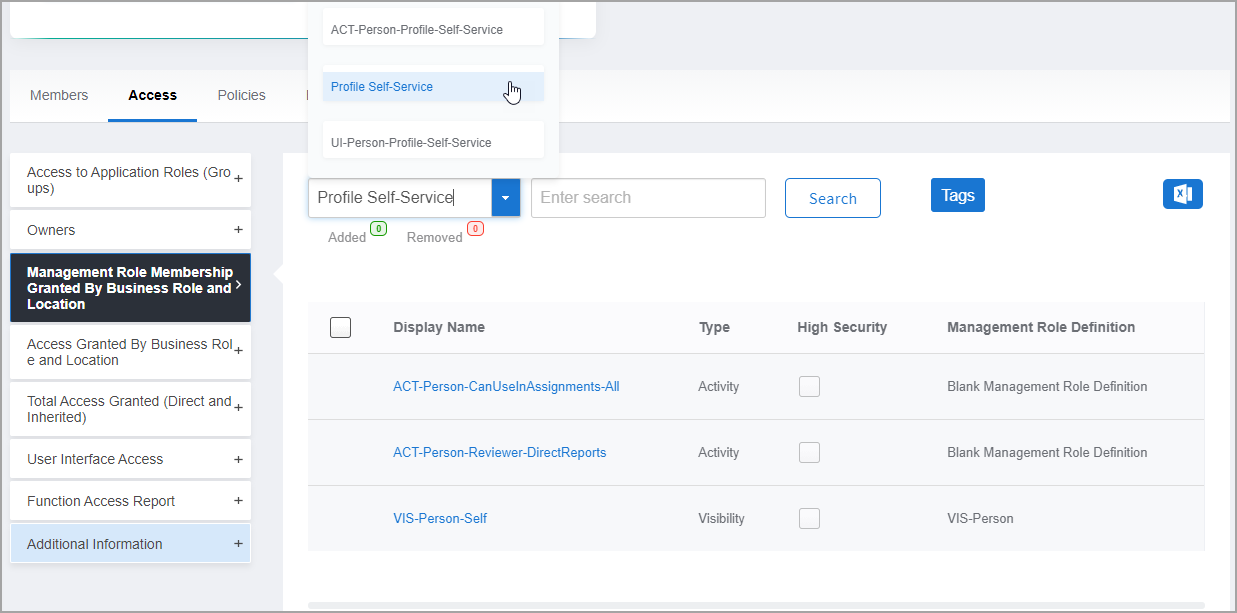The height and width of the screenshot is (613, 1237).
Task: Toggle the select-all checkbox in the table header
Action: tap(340, 327)
